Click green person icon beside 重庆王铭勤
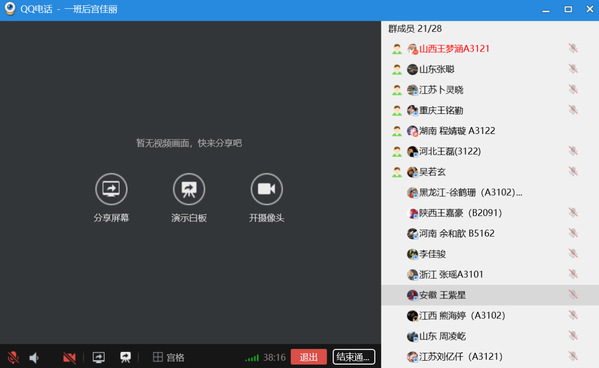Viewport: 599px width, 368px height. point(397,110)
